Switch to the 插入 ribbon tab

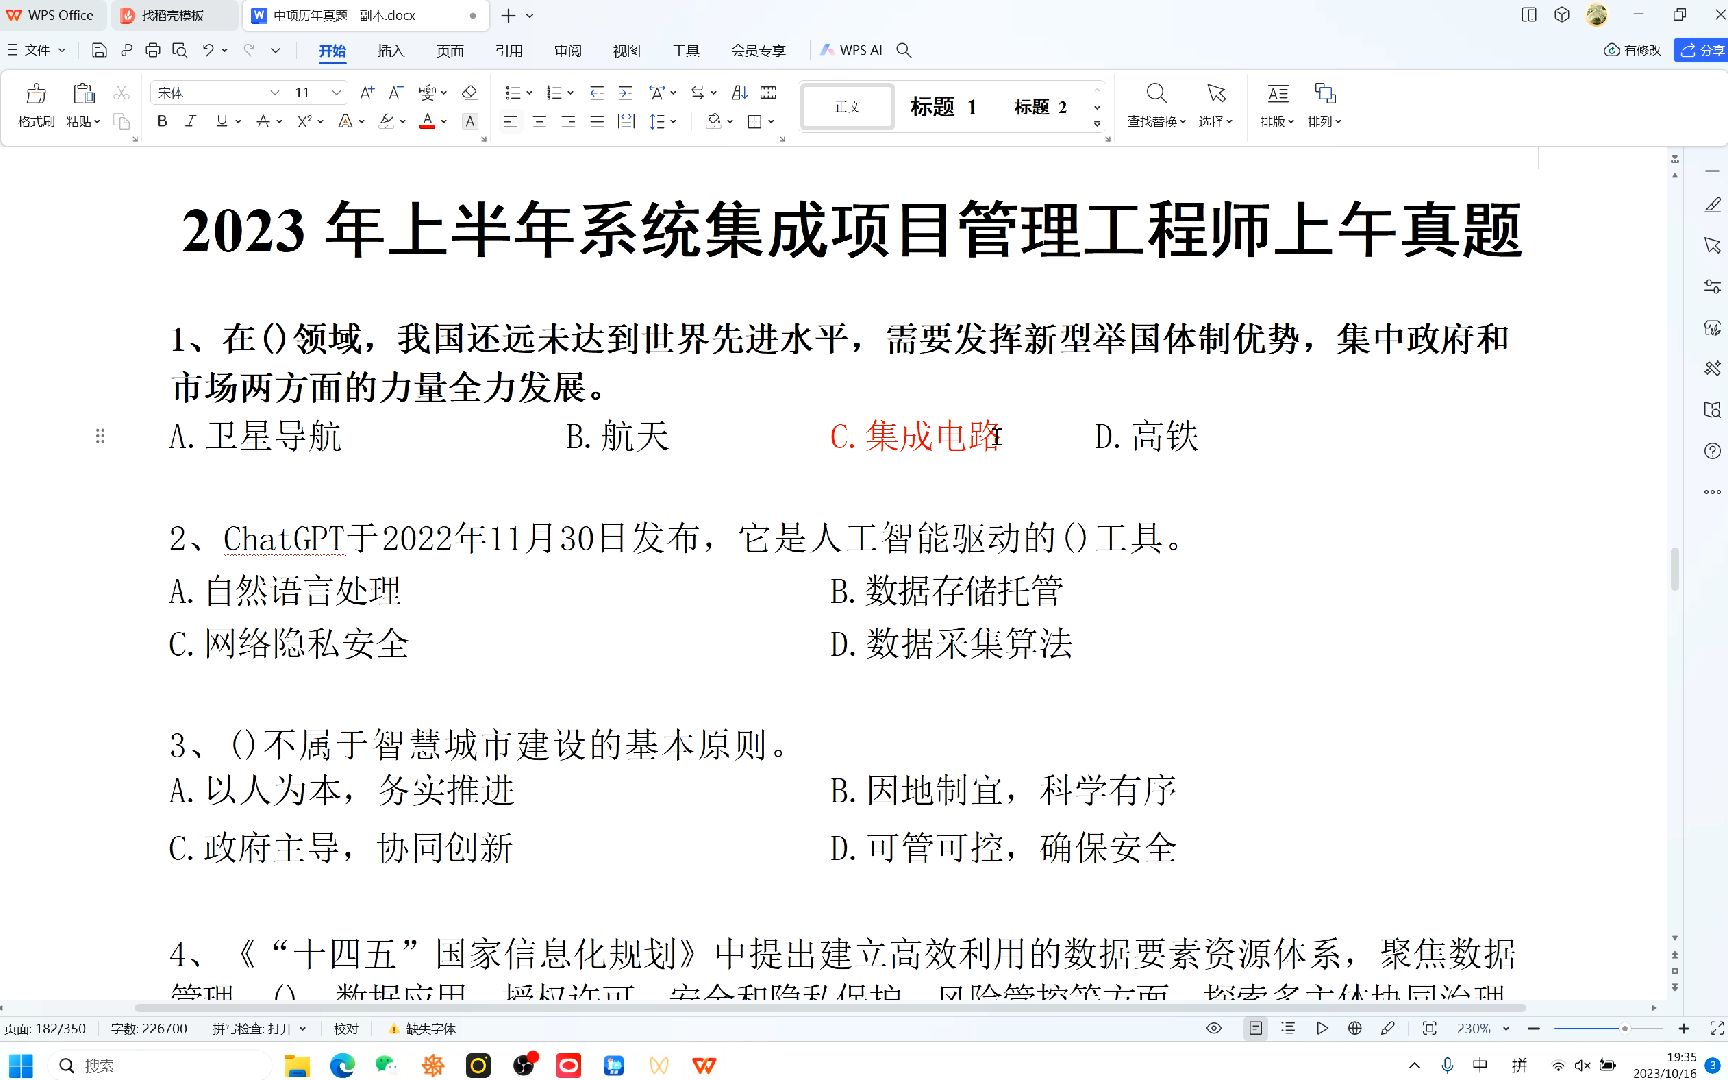point(389,50)
